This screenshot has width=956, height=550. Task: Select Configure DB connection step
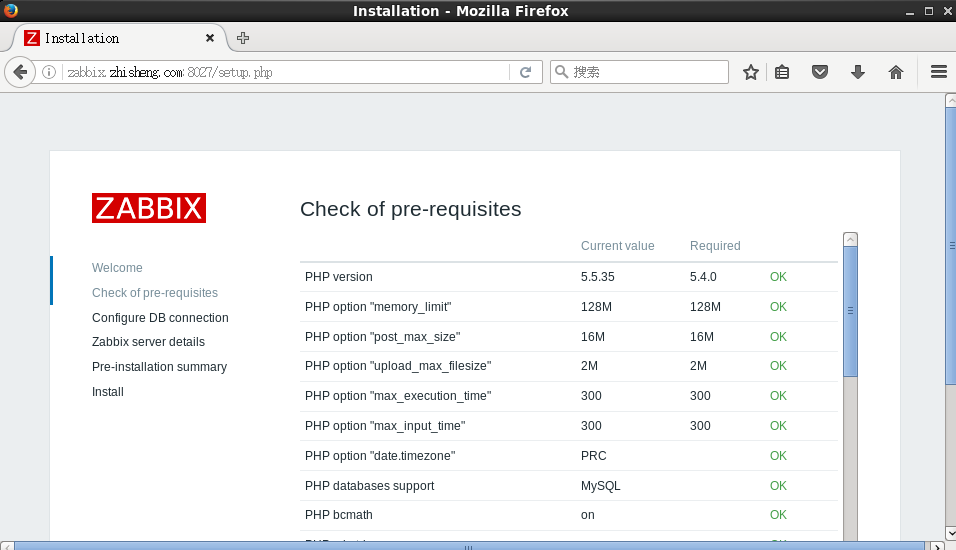[x=160, y=318]
